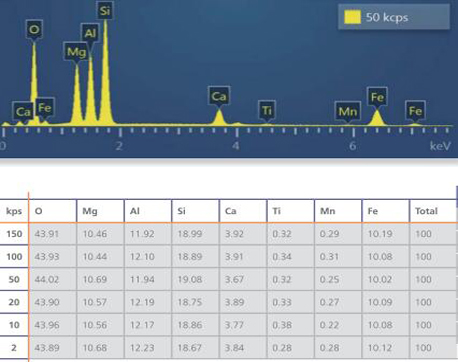Select the Mg element peak label
458x362 pixels.
(76, 52)
